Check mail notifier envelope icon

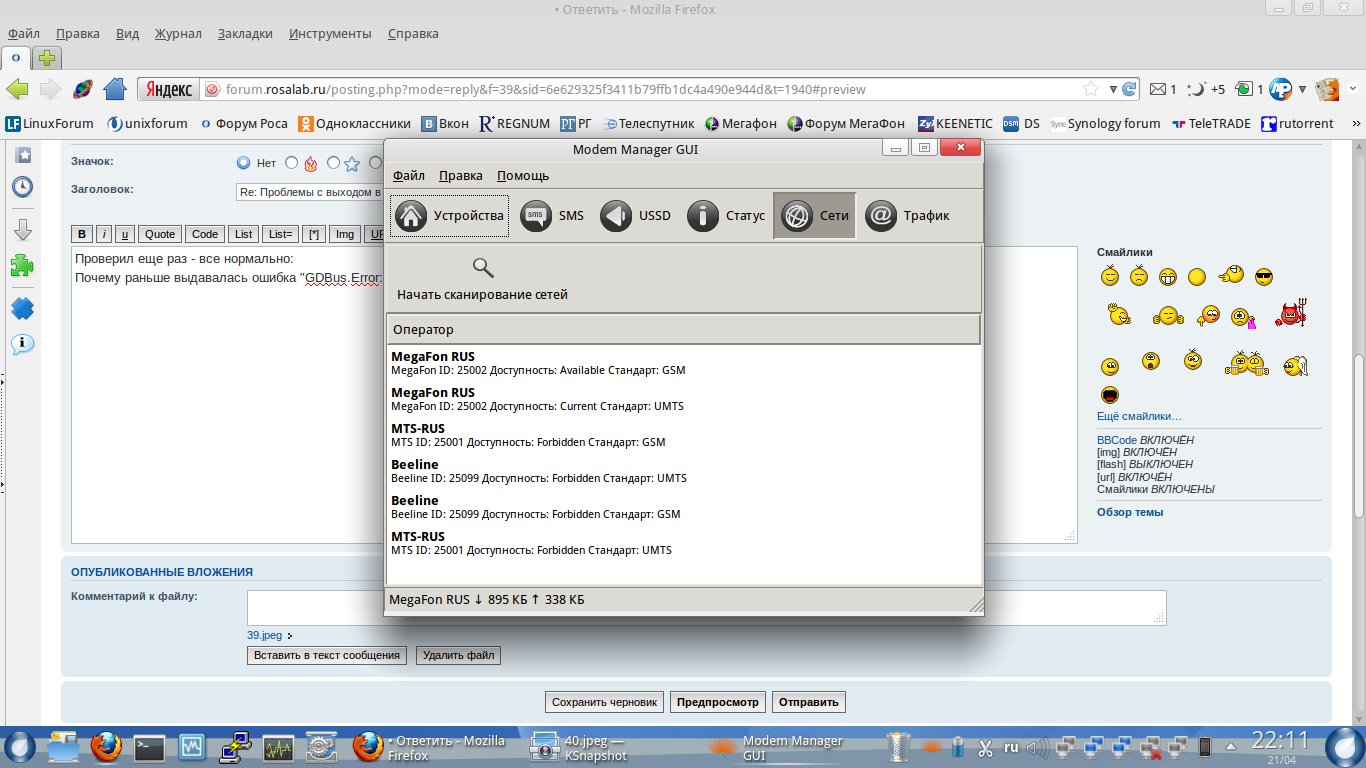(1158, 89)
